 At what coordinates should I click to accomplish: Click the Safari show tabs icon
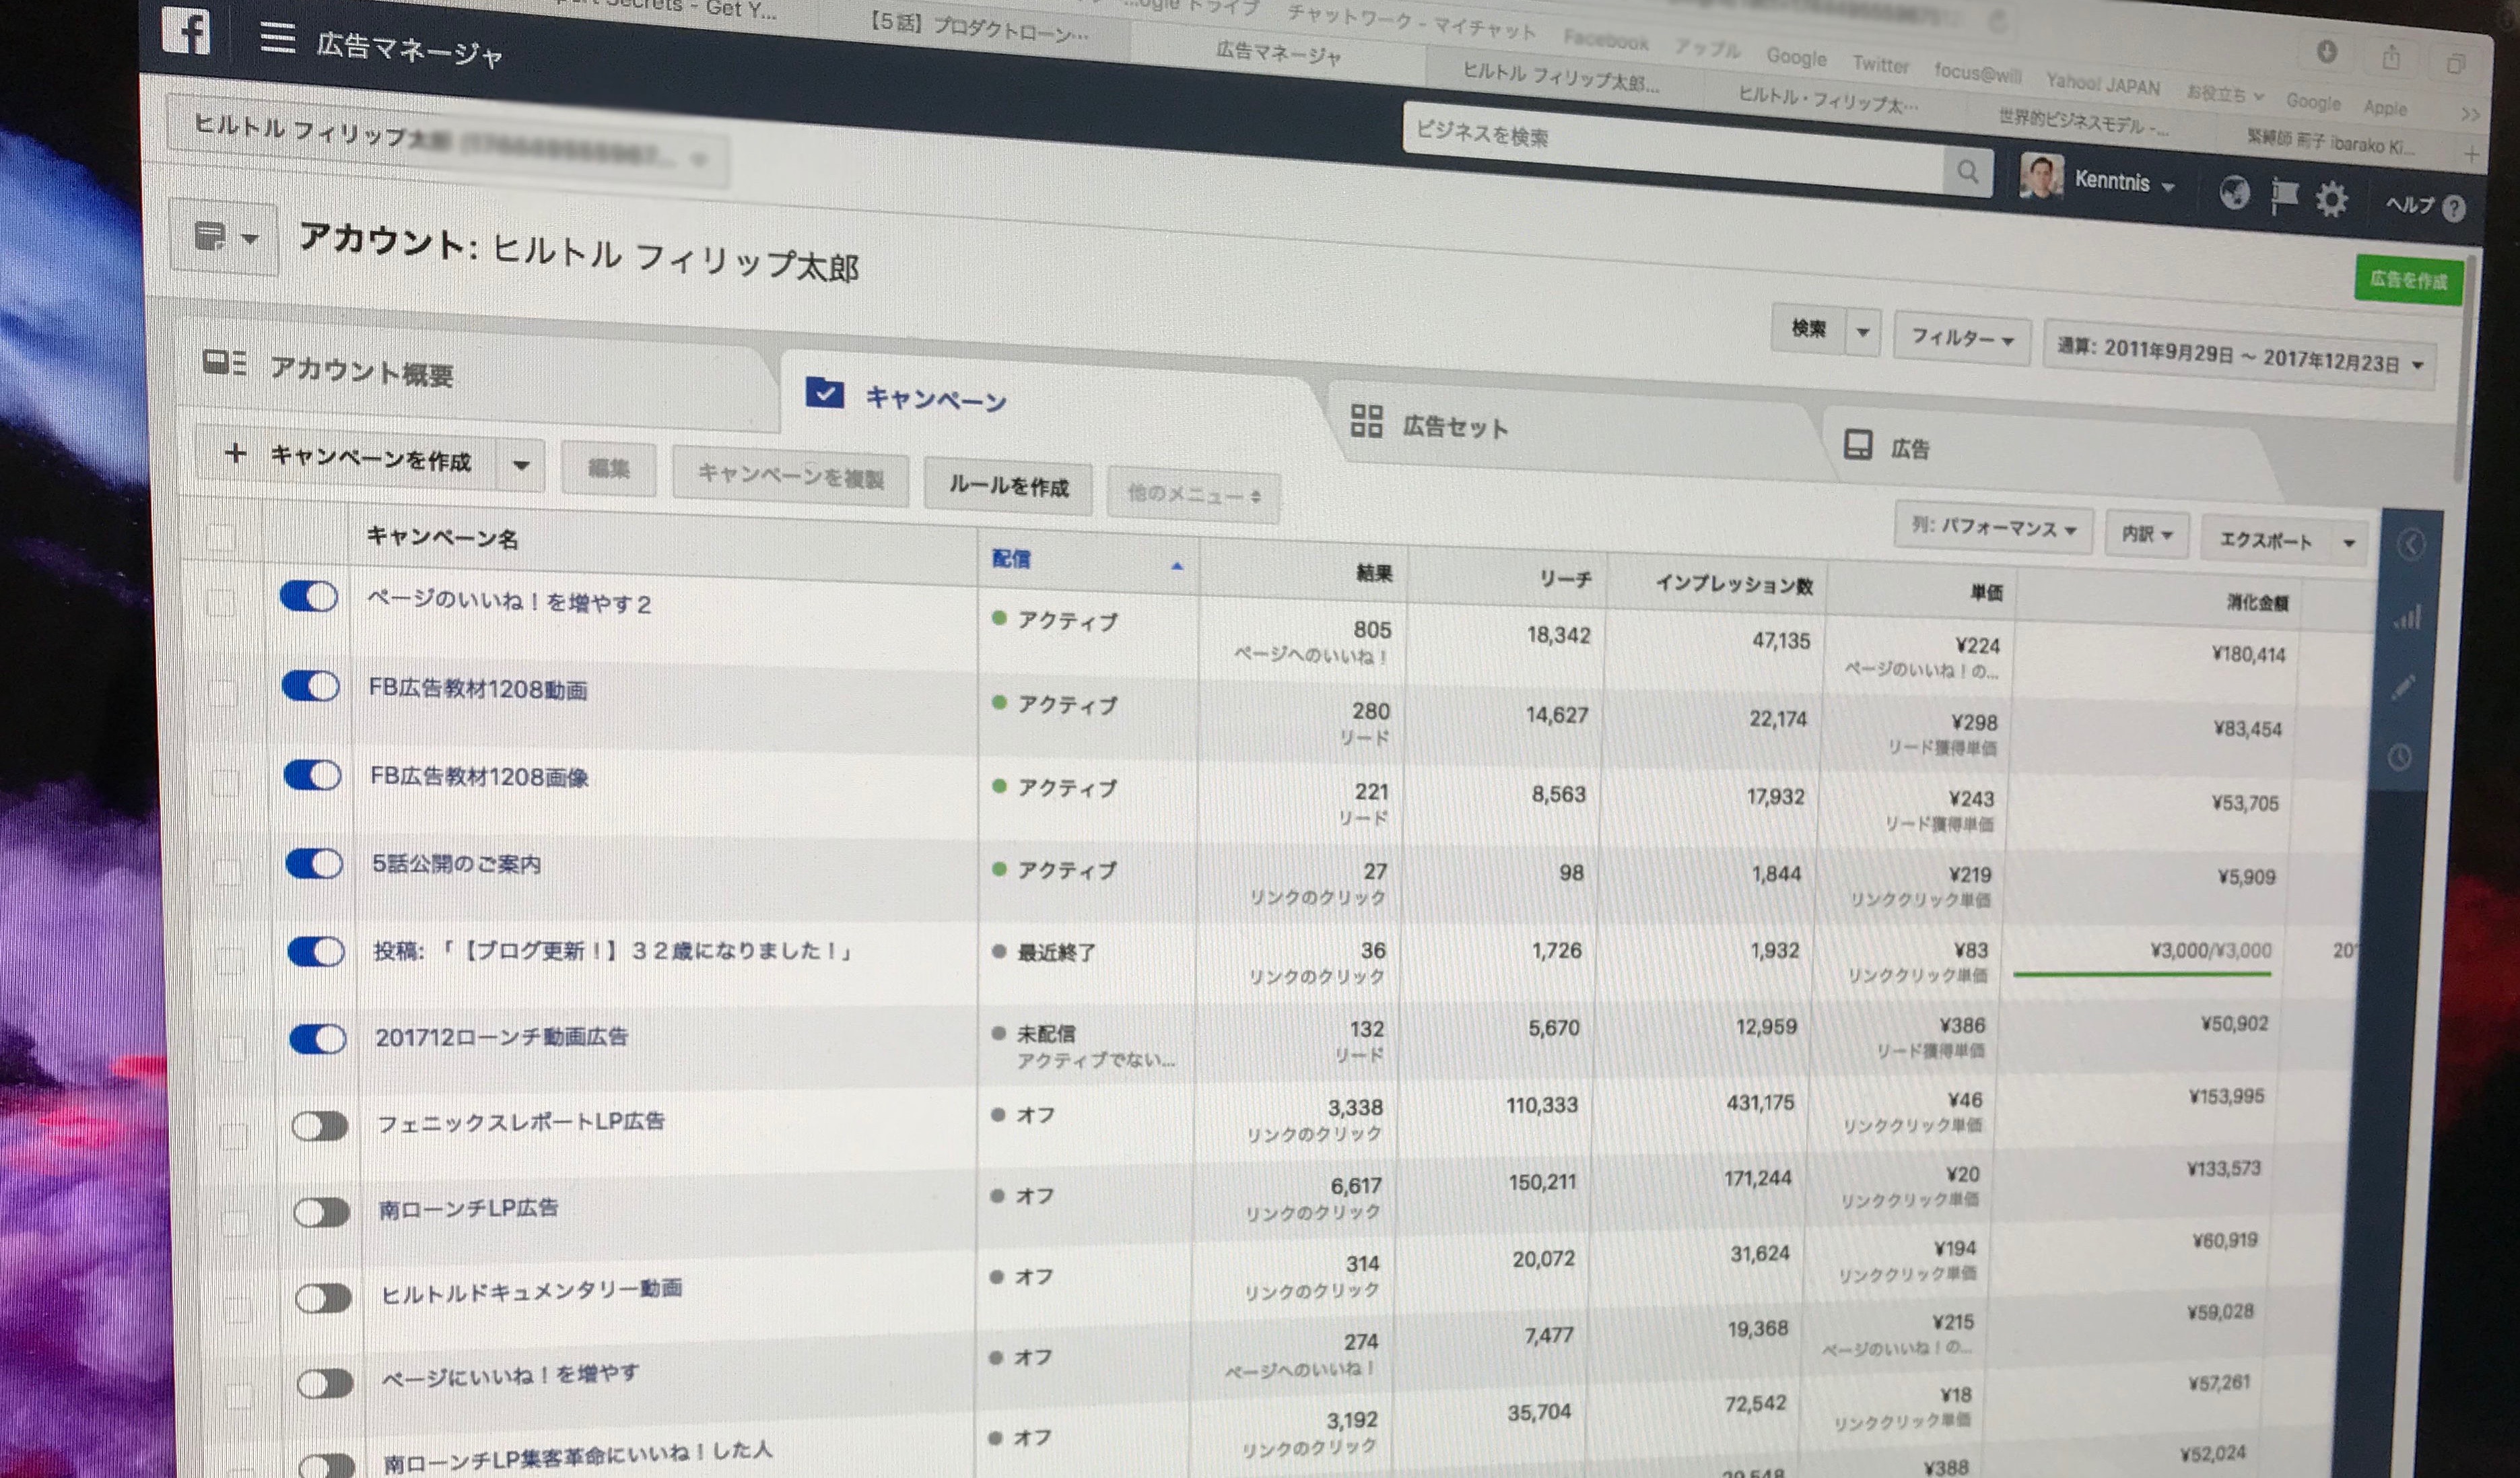2455,64
